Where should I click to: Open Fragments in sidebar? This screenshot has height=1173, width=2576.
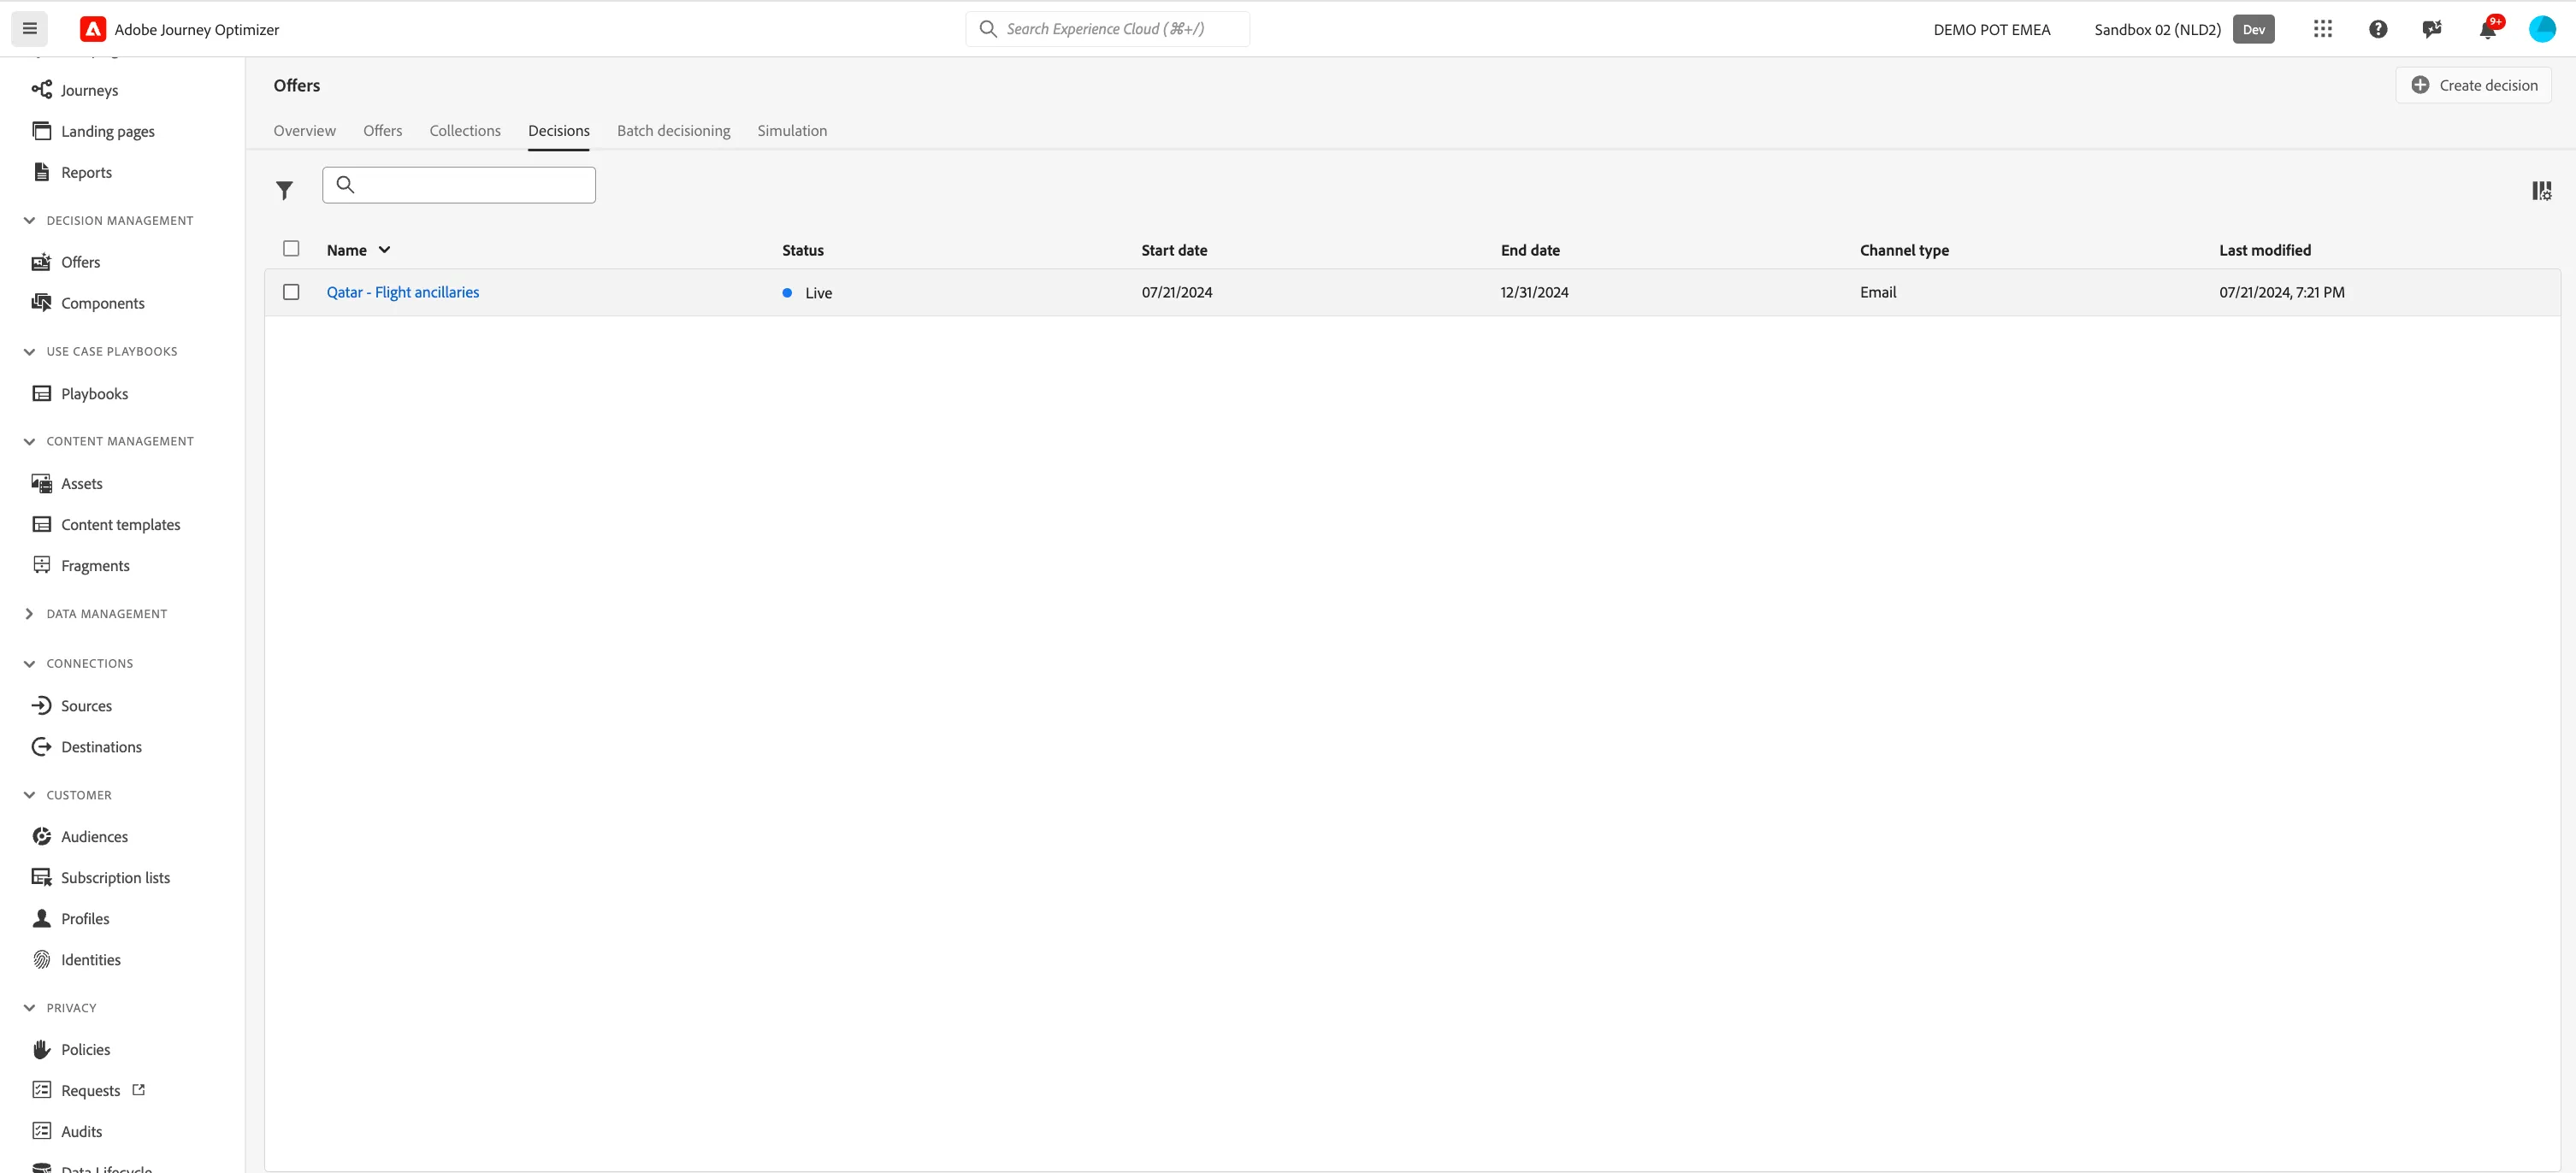coord(95,566)
